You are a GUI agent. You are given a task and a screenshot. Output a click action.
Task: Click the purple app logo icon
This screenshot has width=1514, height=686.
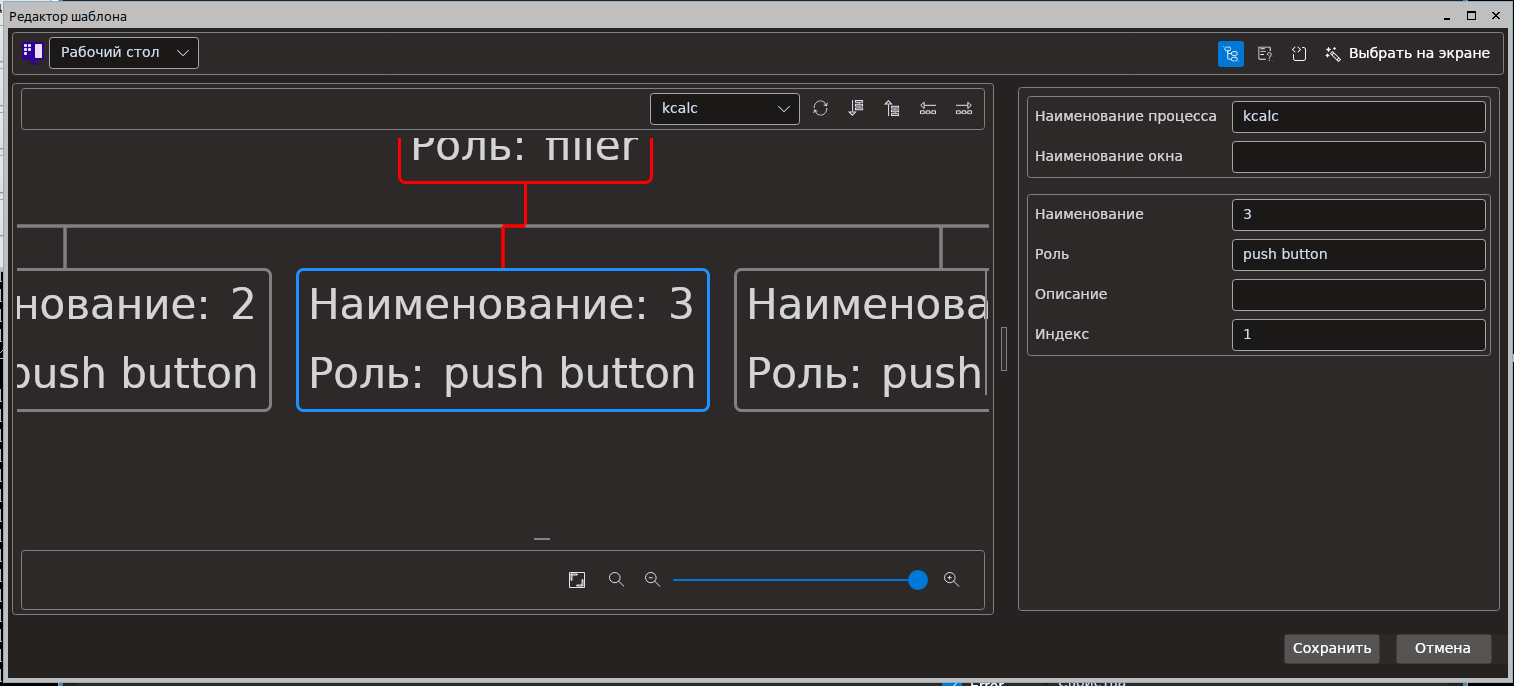[x=32, y=52]
